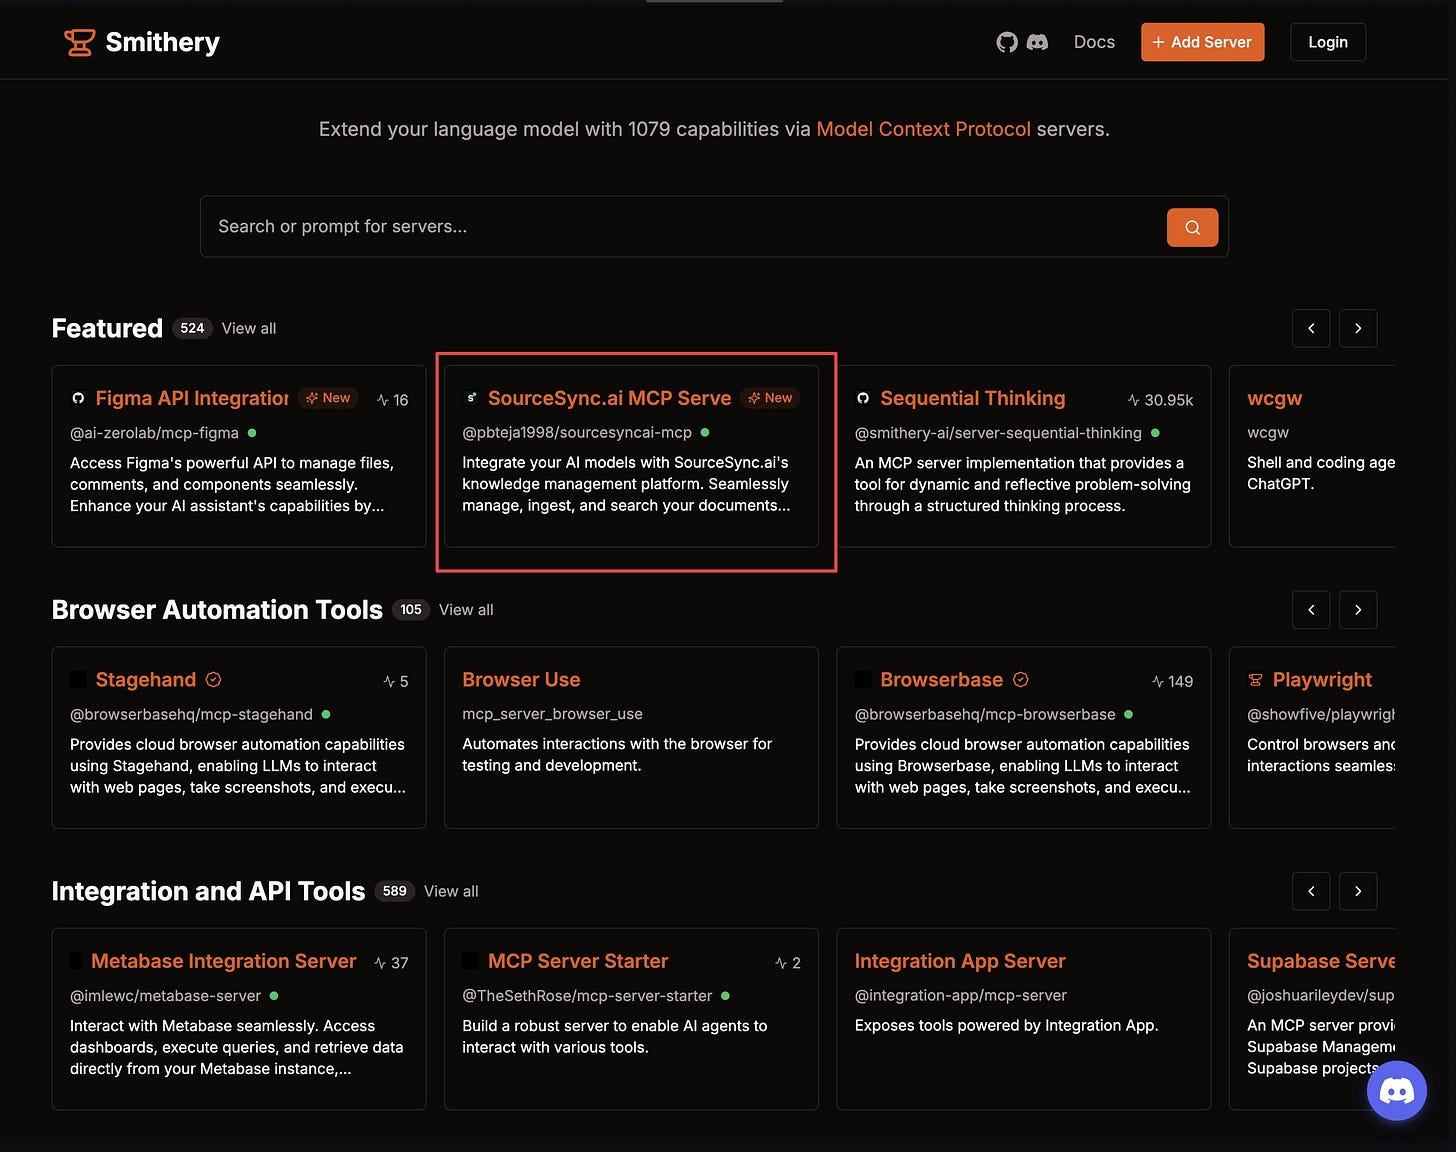
Task: Click mcp_server_browser_use text
Action: click(552, 714)
